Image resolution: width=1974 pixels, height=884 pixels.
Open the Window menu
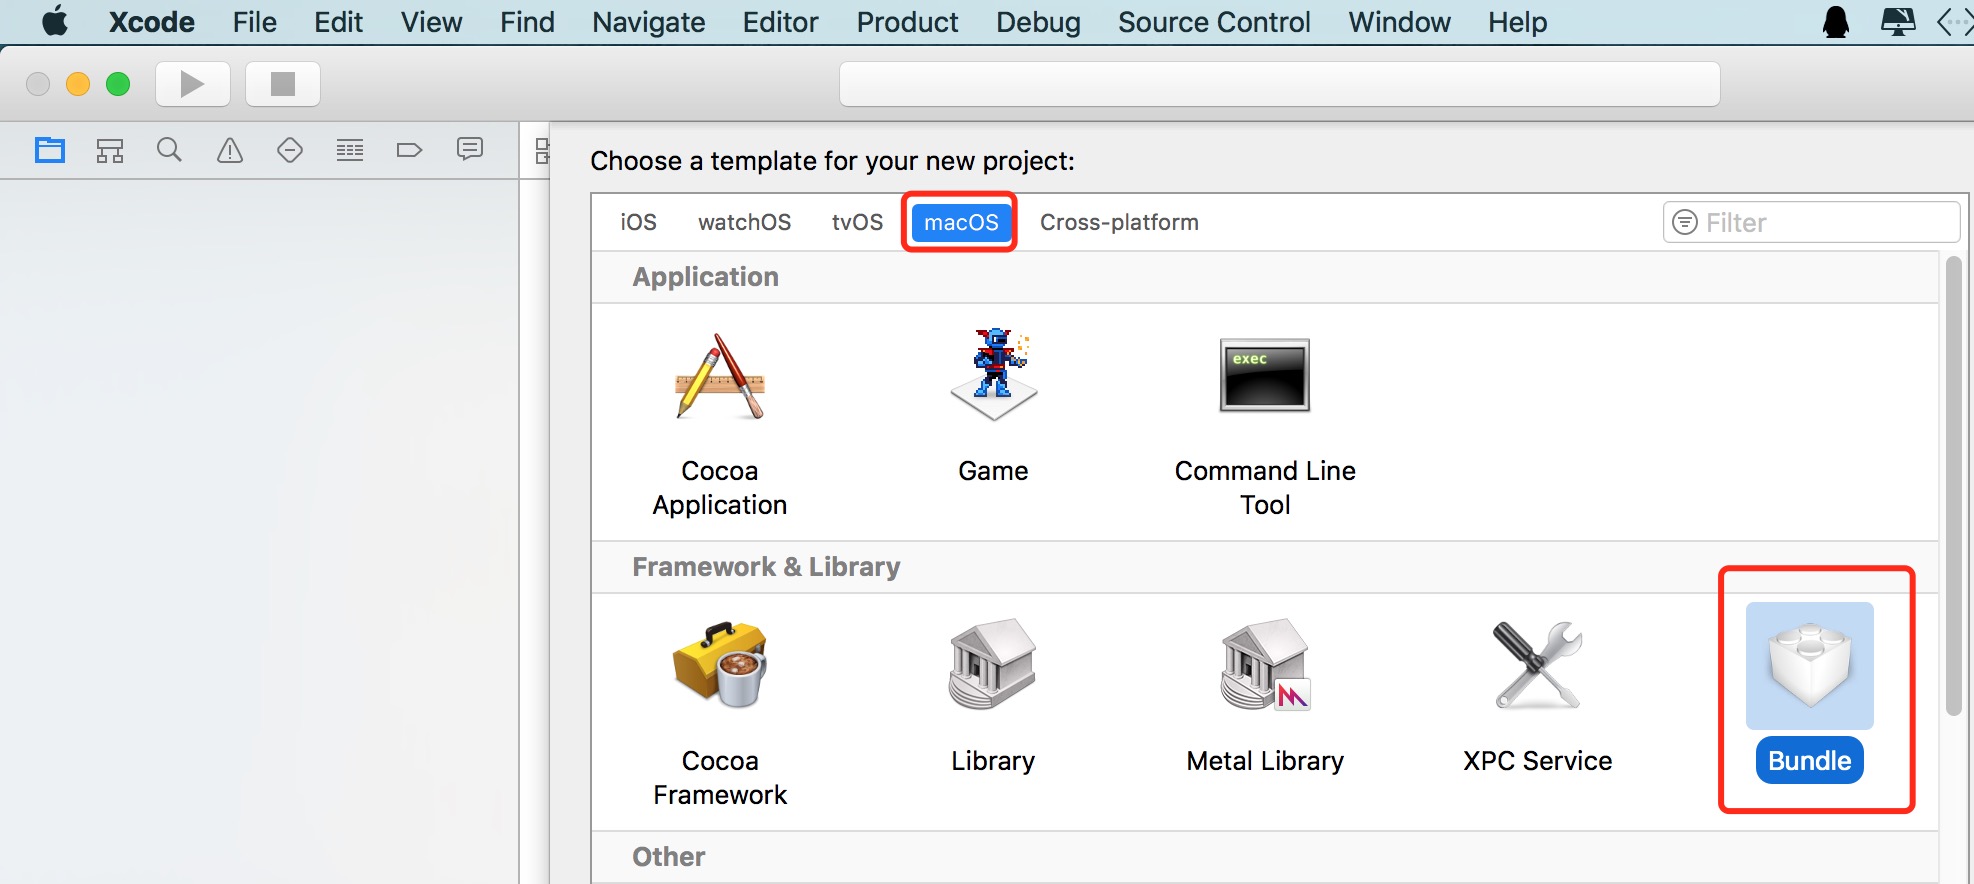[x=1399, y=22]
